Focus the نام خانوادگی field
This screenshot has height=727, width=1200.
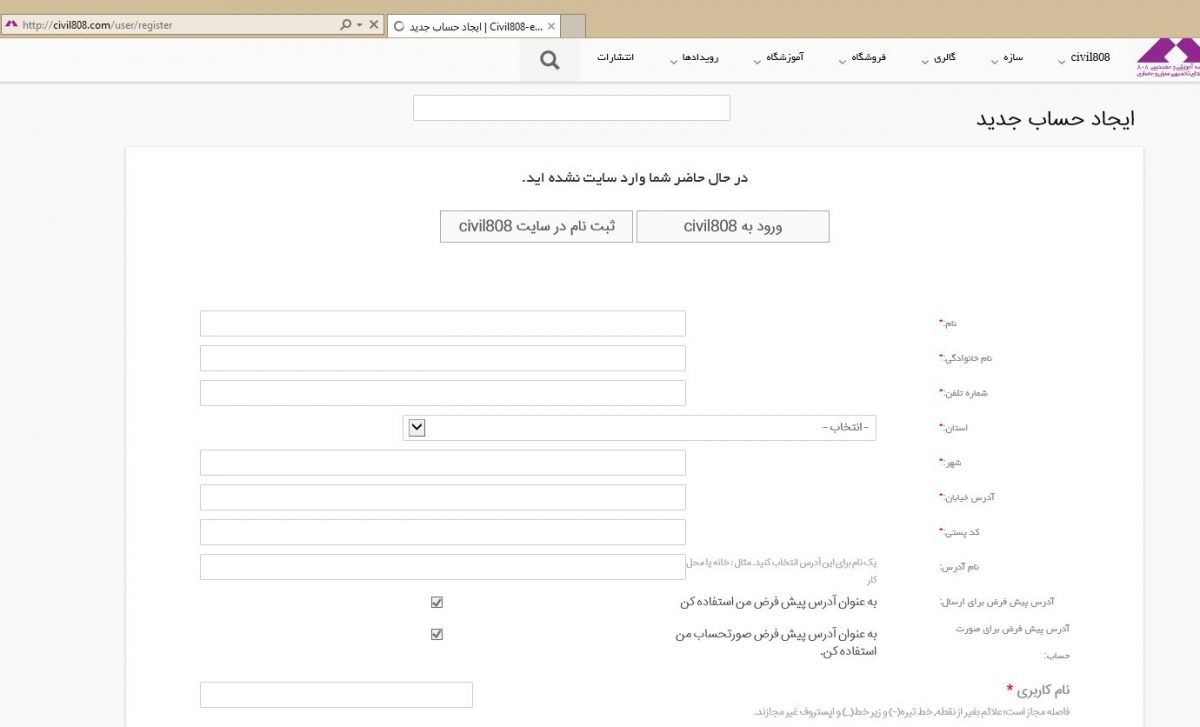(443, 358)
